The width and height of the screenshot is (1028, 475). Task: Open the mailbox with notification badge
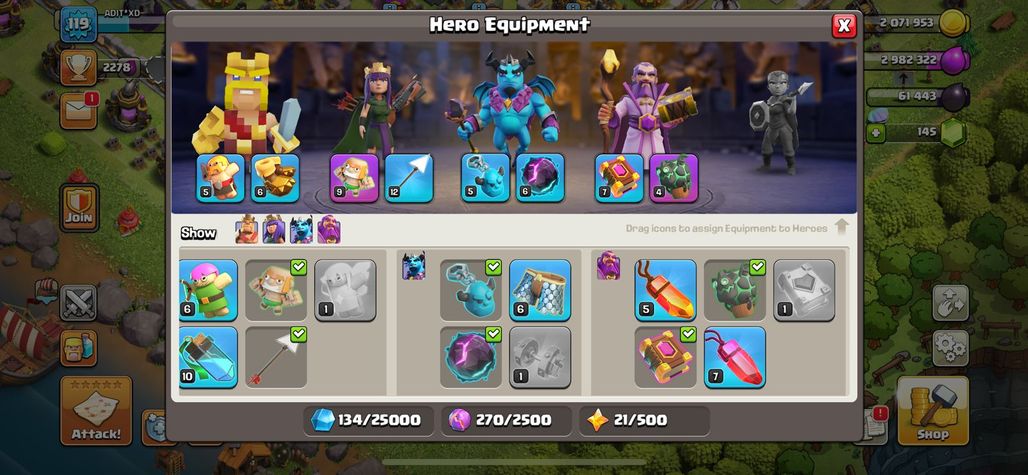pyautogui.click(x=79, y=111)
